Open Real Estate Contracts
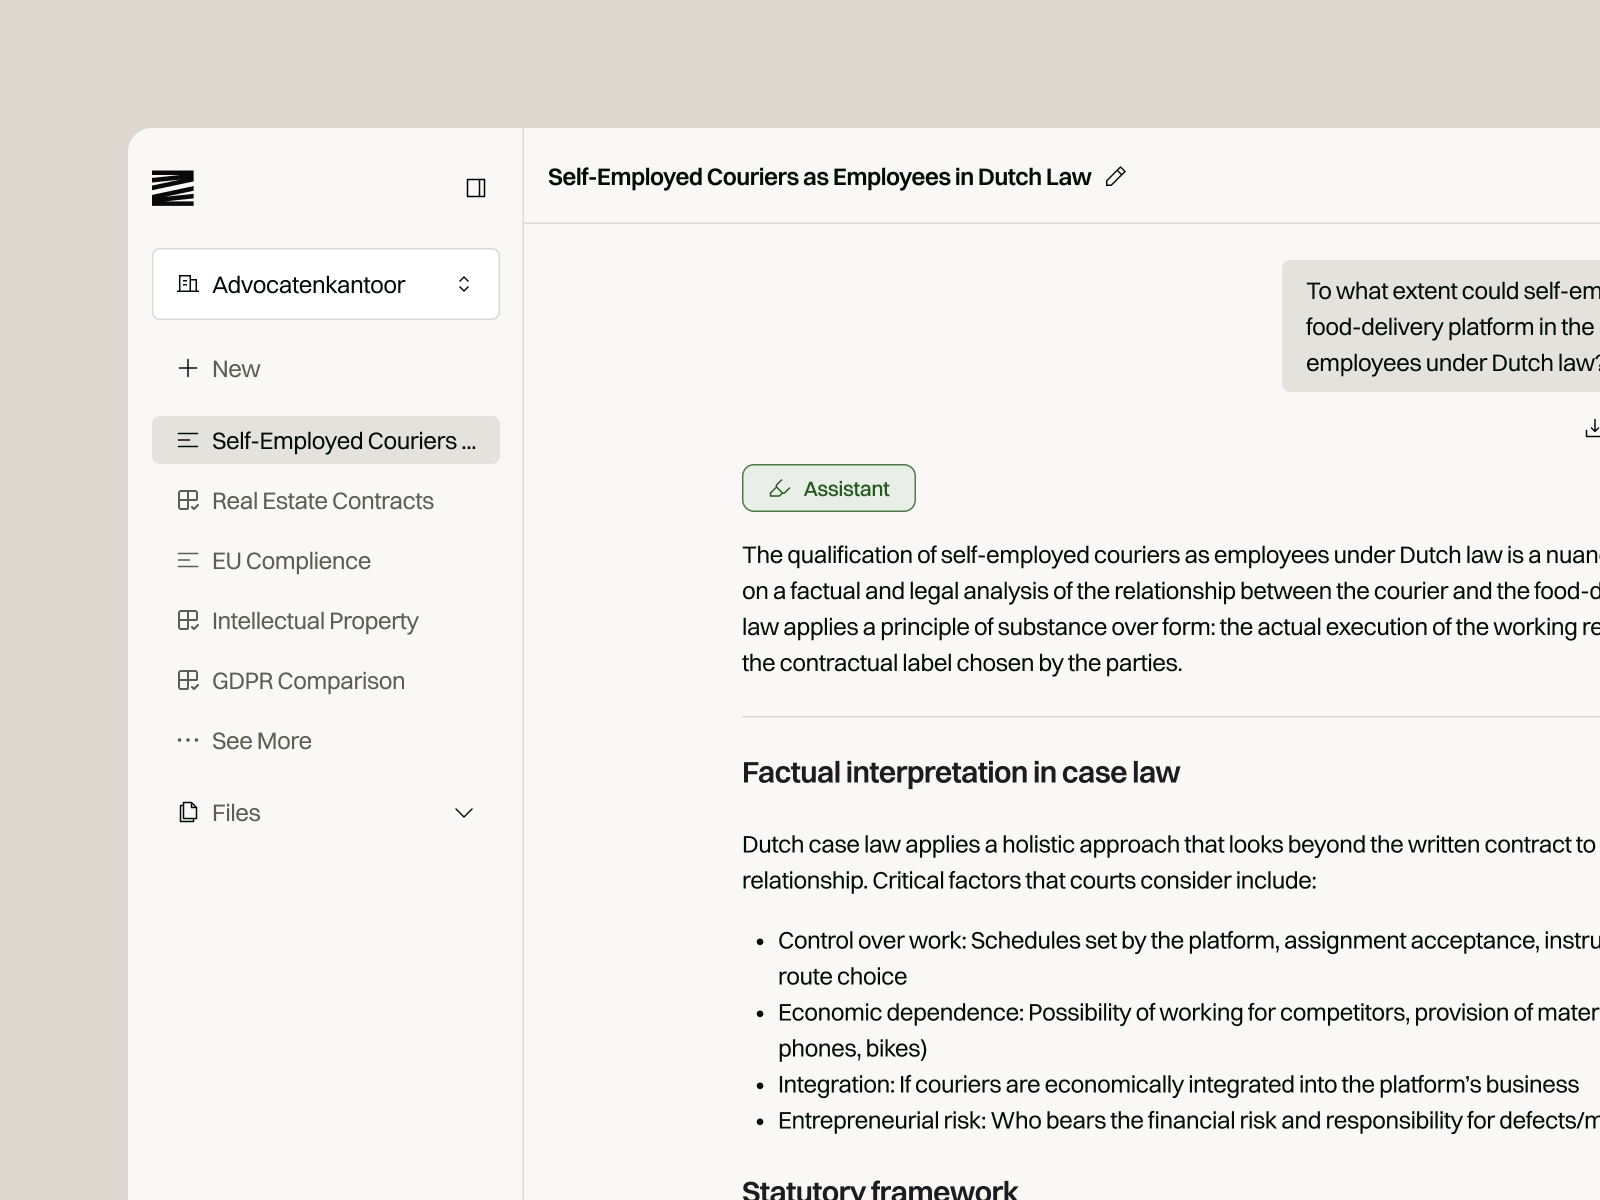Viewport: 1600px width, 1200px height. click(x=326, y=501)
